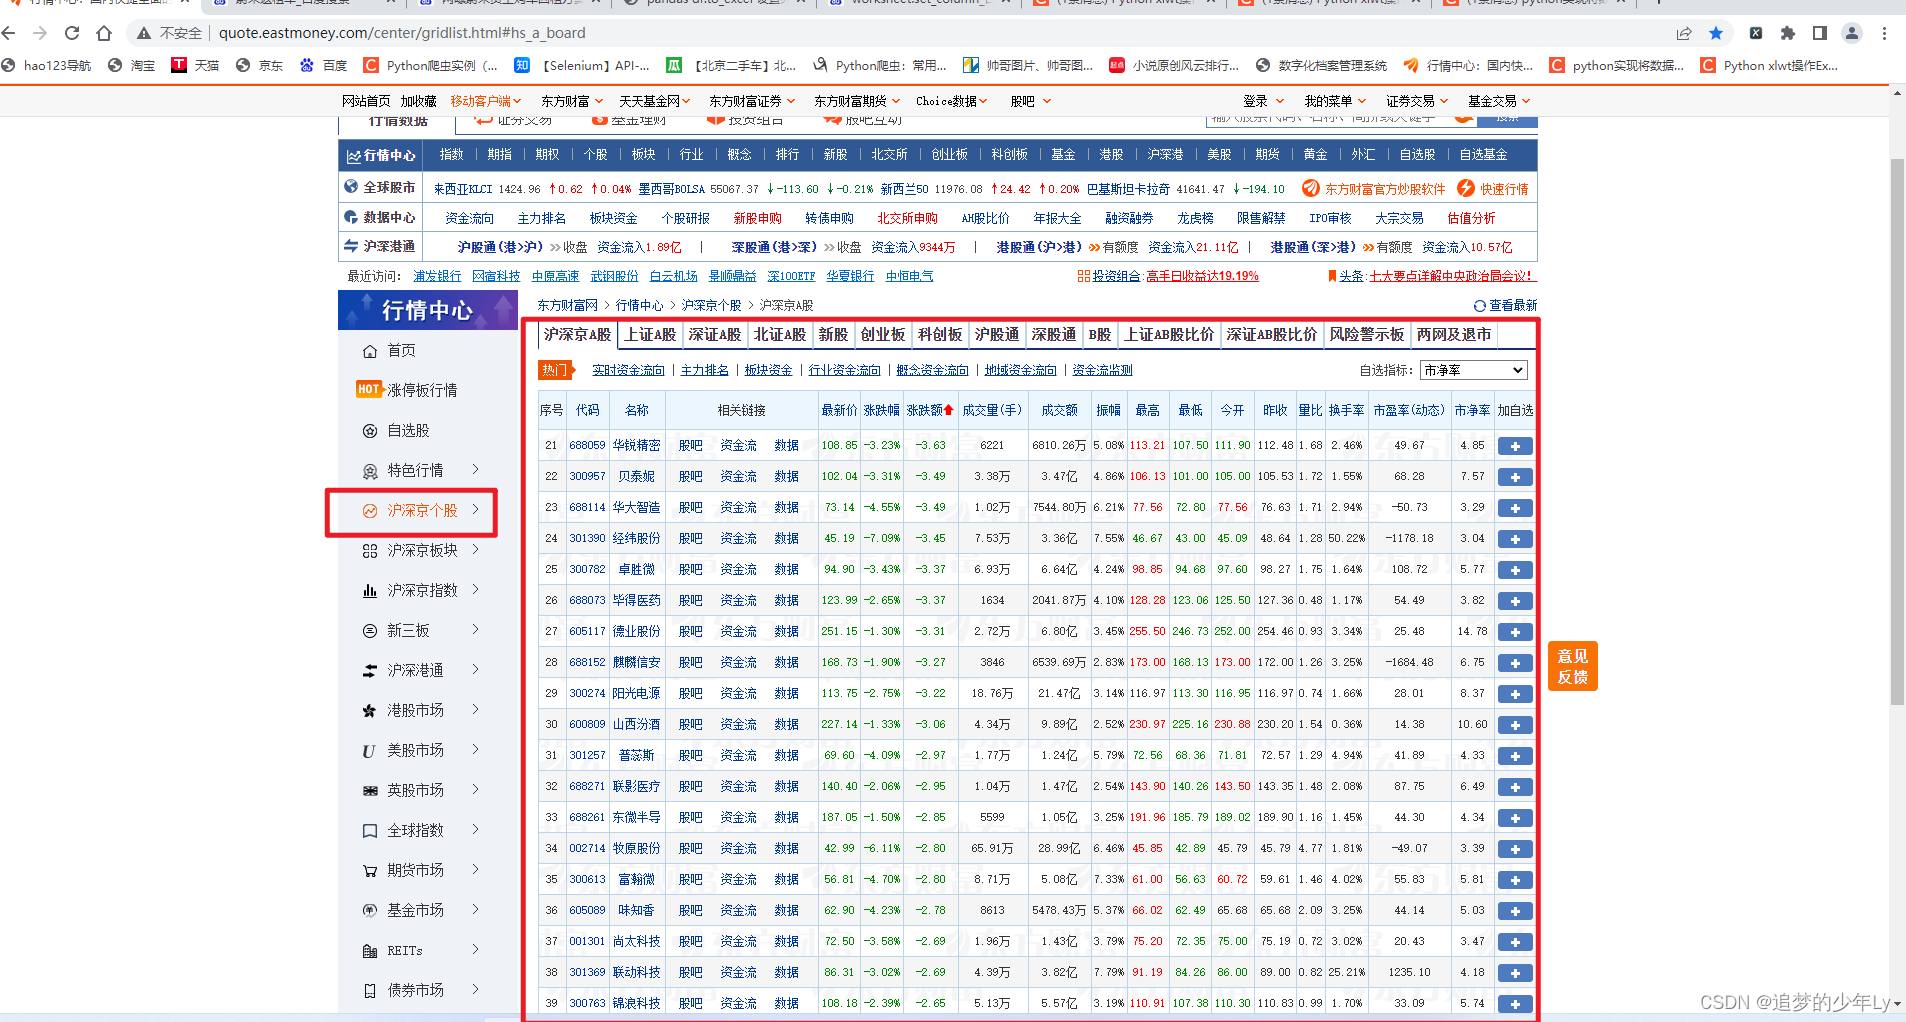Reload the page with browser refresh icon

pyautogui.click(x=72, y=33)
